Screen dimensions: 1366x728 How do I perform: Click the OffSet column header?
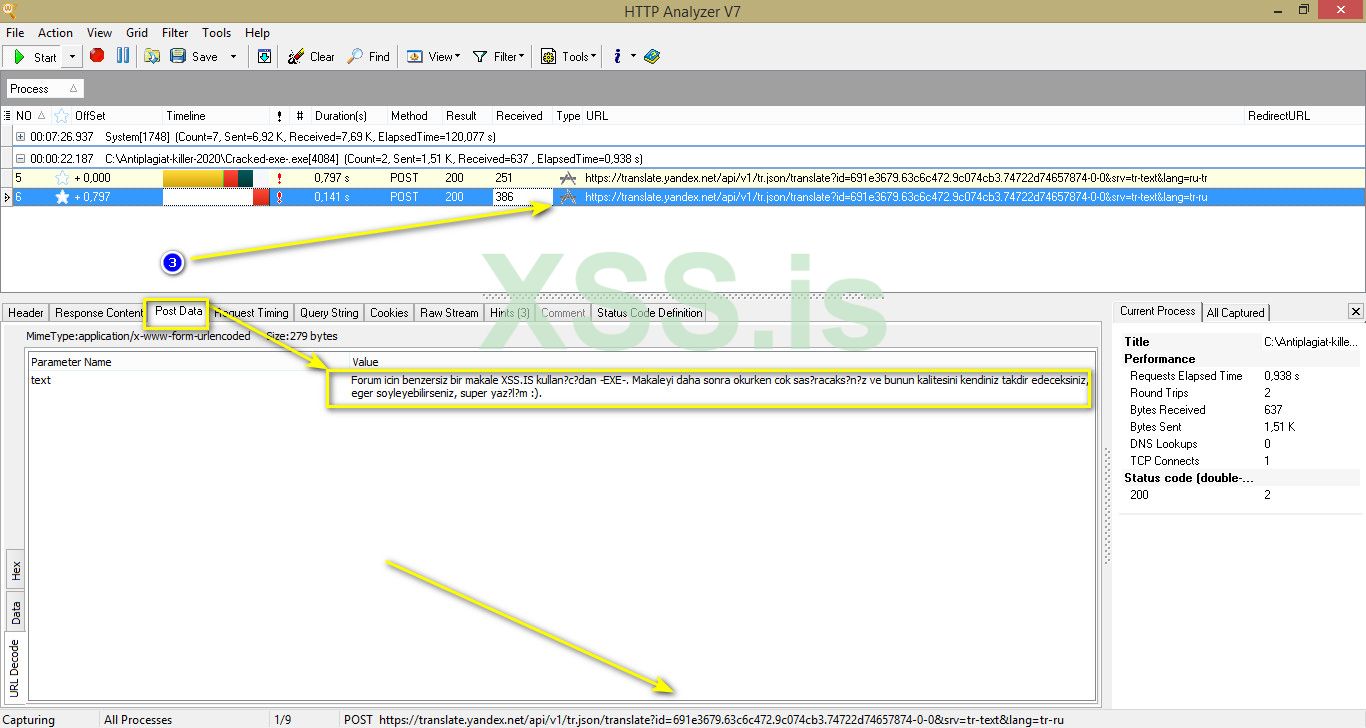coord(117,116)
